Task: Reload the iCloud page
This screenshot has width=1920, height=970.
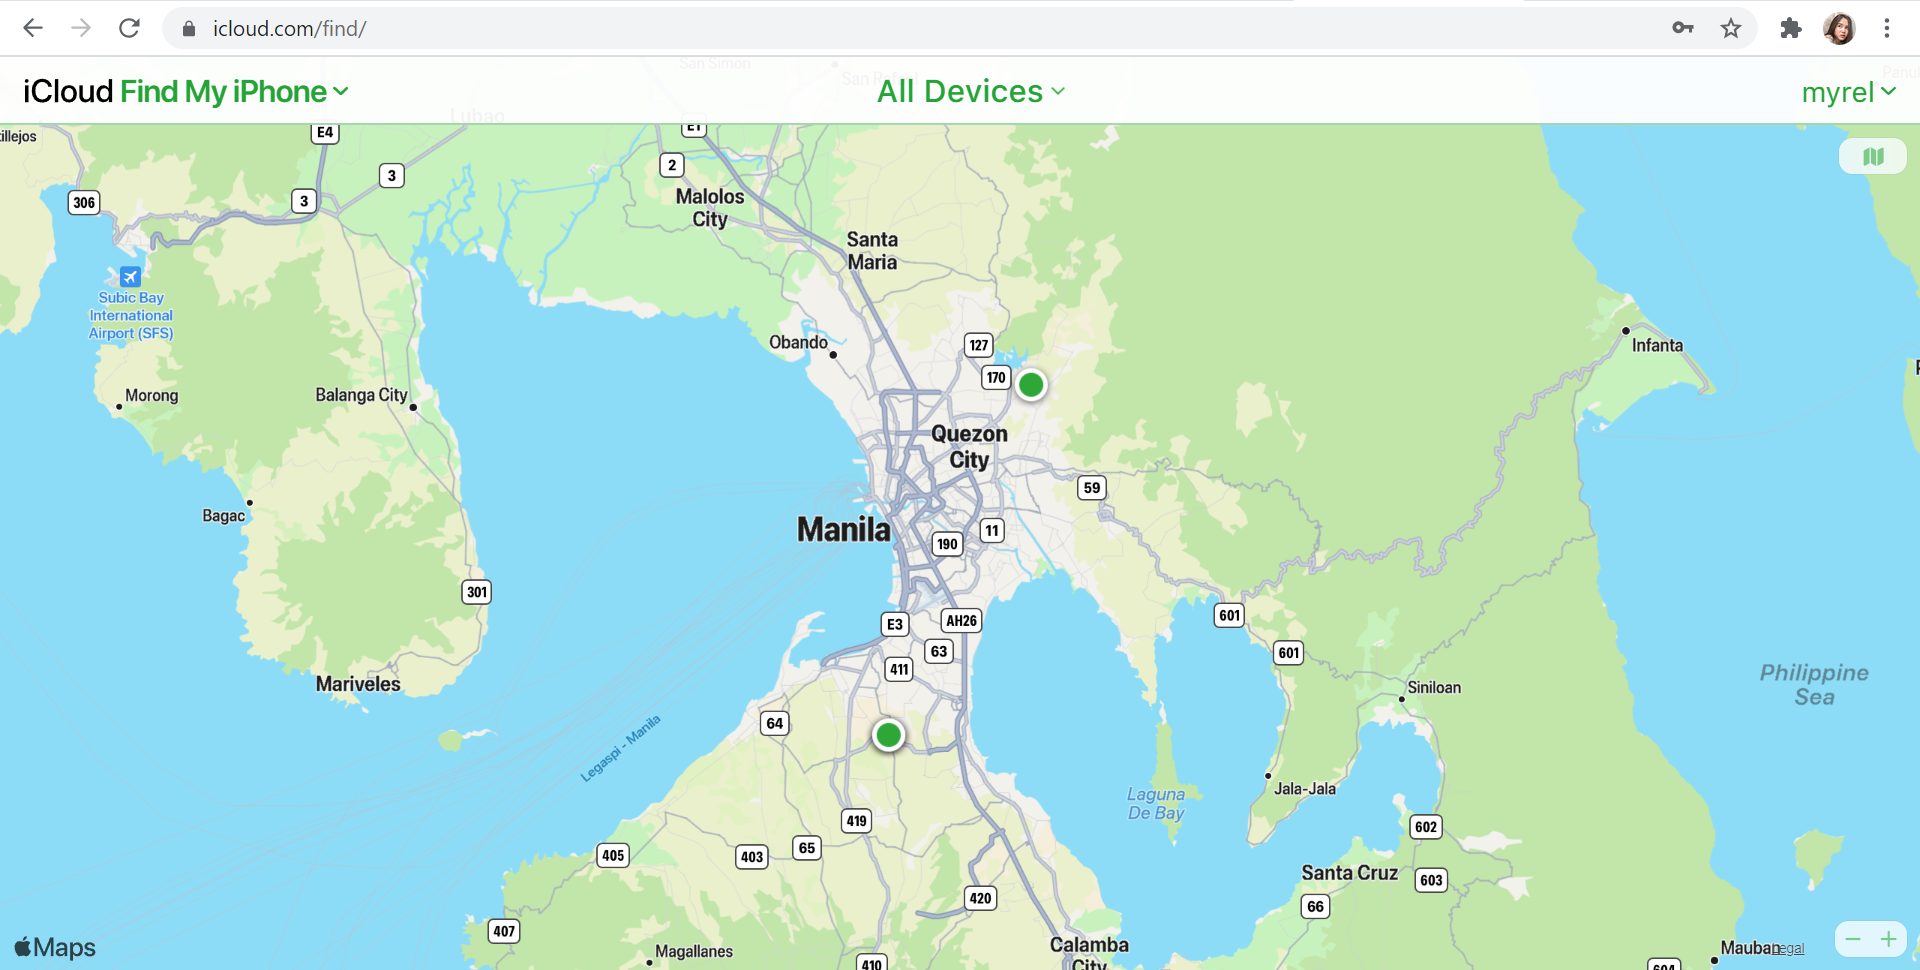Action: click(129, 28)
